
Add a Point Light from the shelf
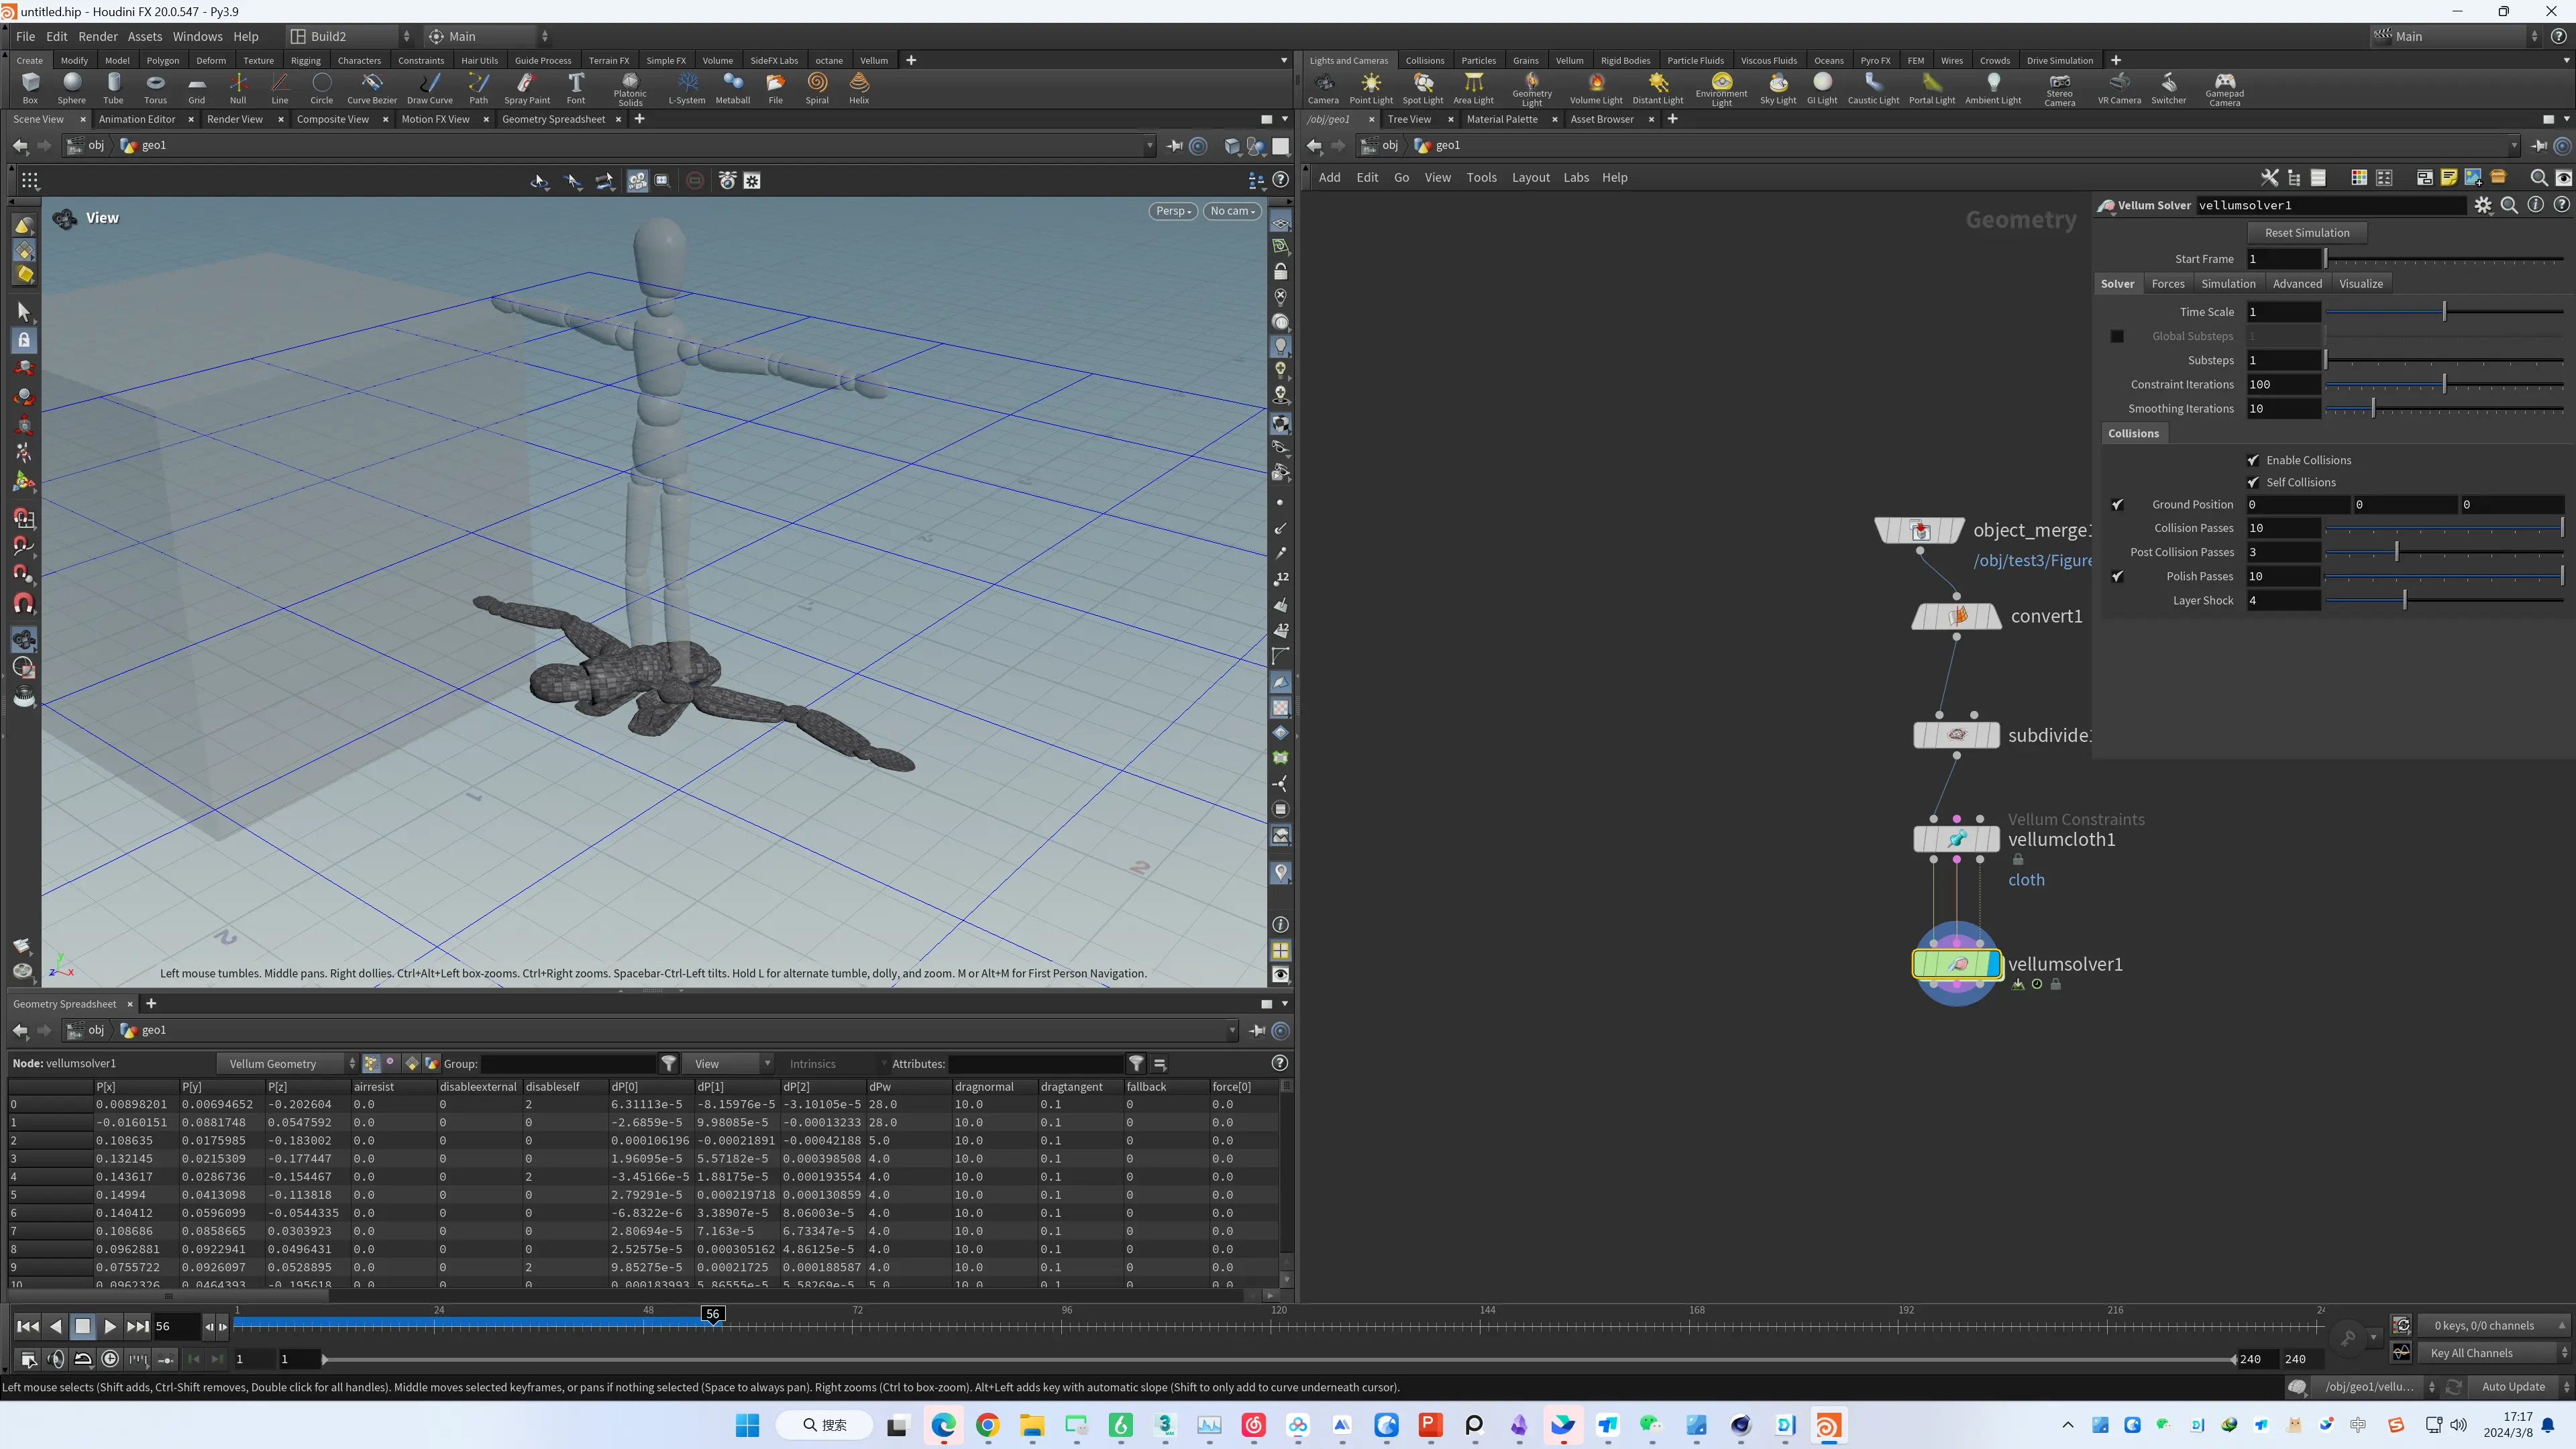coord(1371,88)
